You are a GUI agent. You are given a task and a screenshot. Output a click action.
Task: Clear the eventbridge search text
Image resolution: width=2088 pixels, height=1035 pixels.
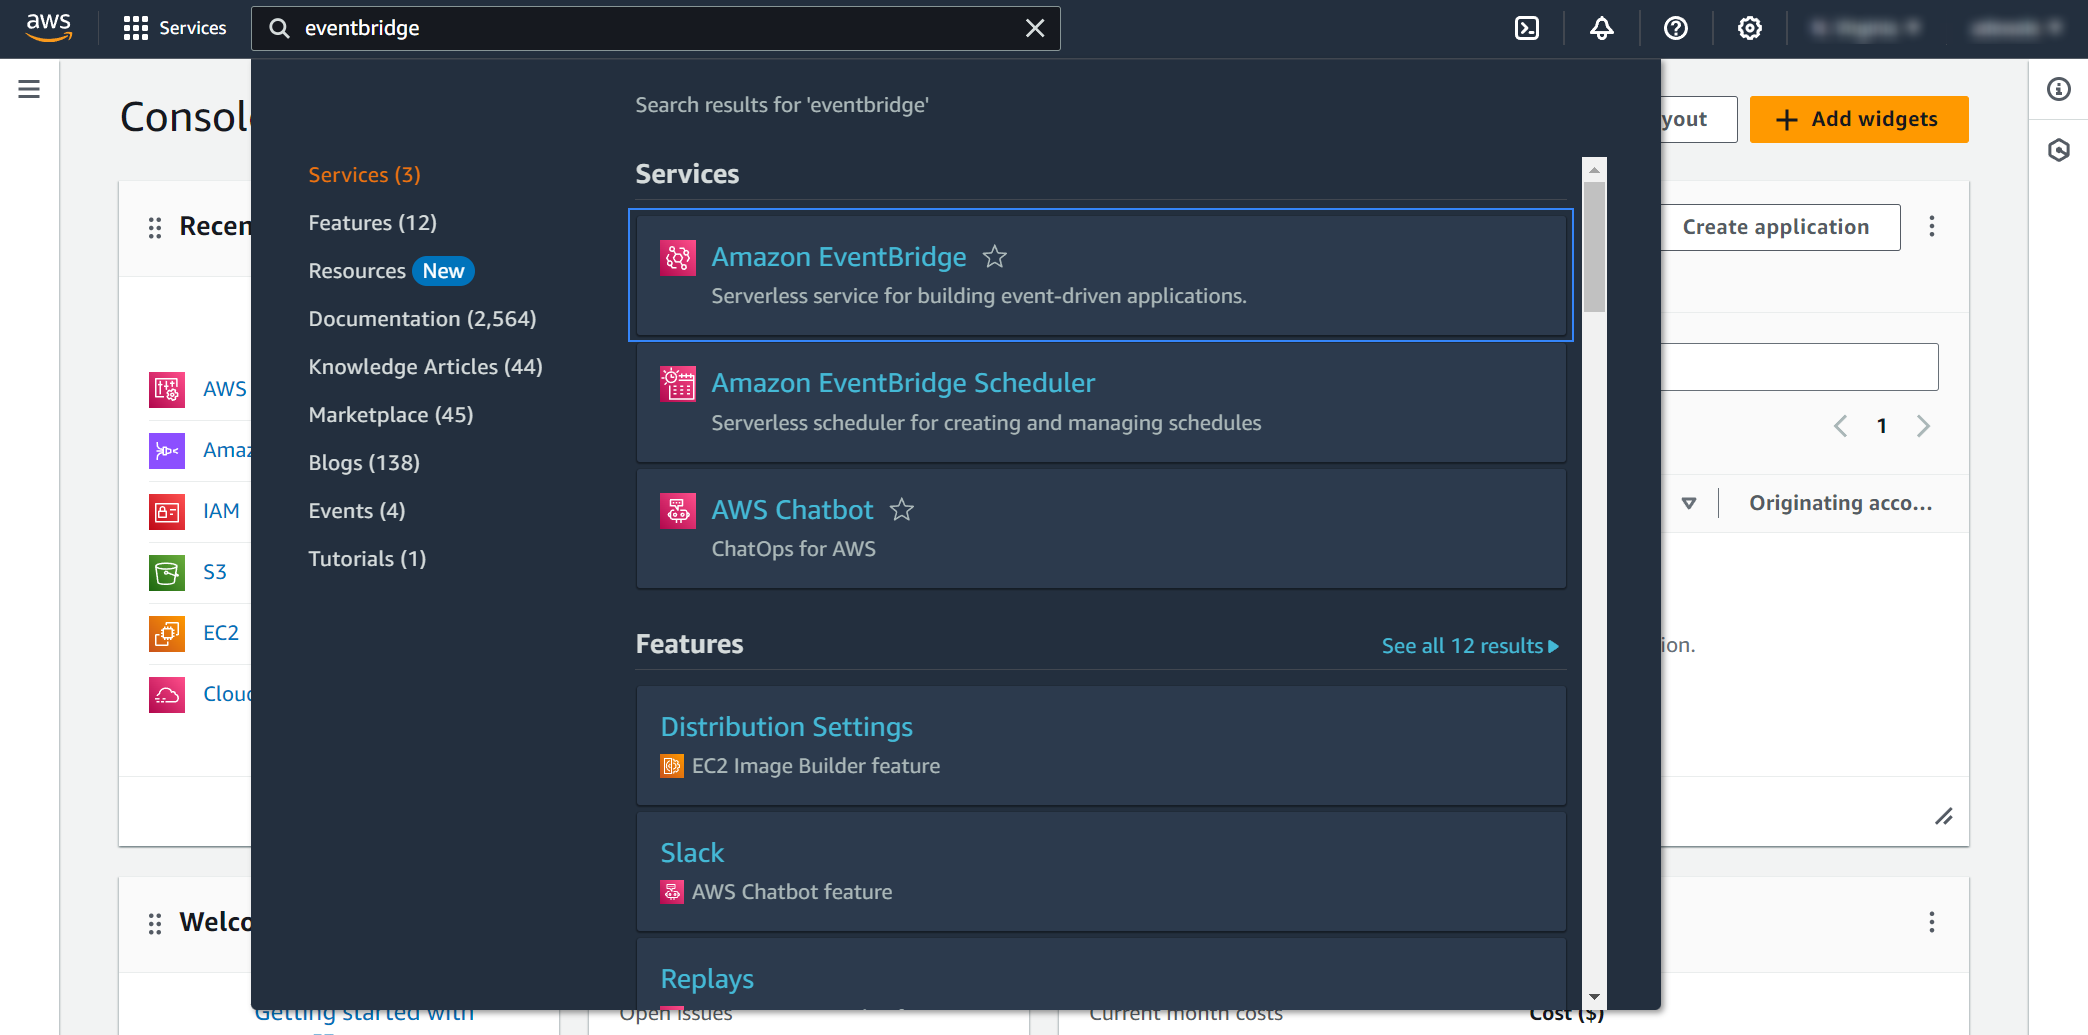[x=1035, y=28]
